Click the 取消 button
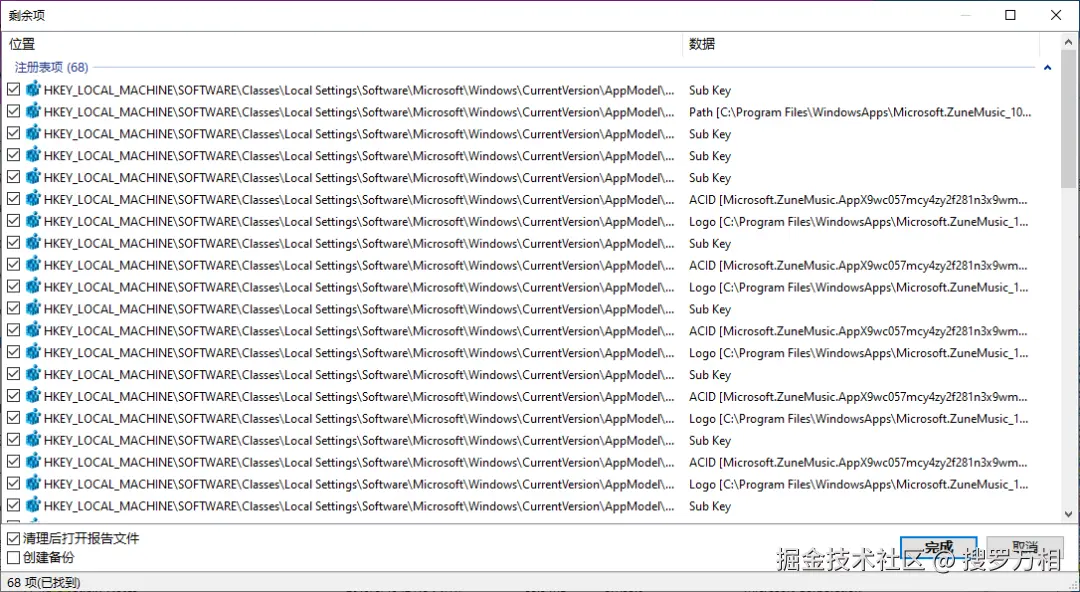This screenshot has width=1080, height=592. 1025,548
